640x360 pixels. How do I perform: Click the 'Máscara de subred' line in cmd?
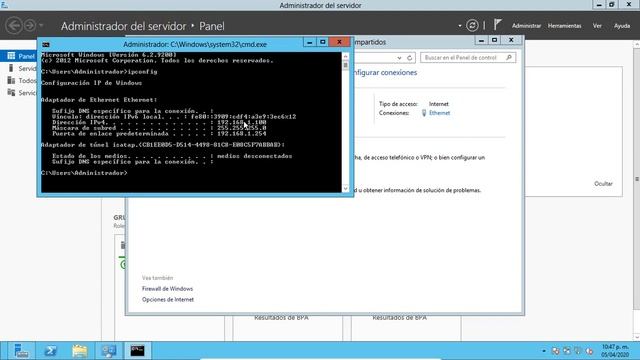click(x=159, y=128)
